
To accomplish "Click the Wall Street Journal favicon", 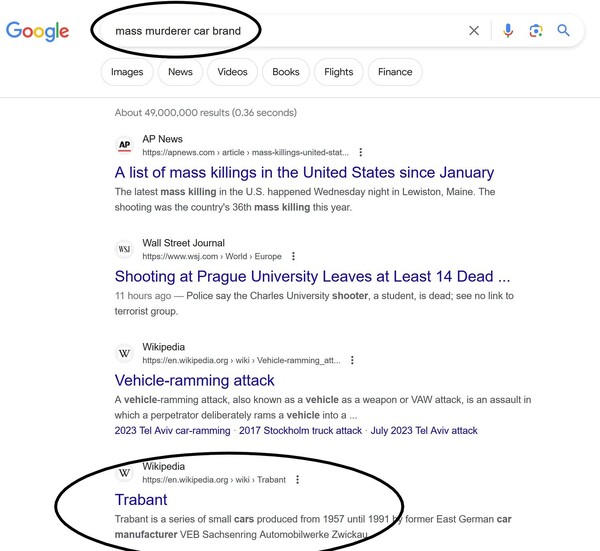I will coord(125,249).
